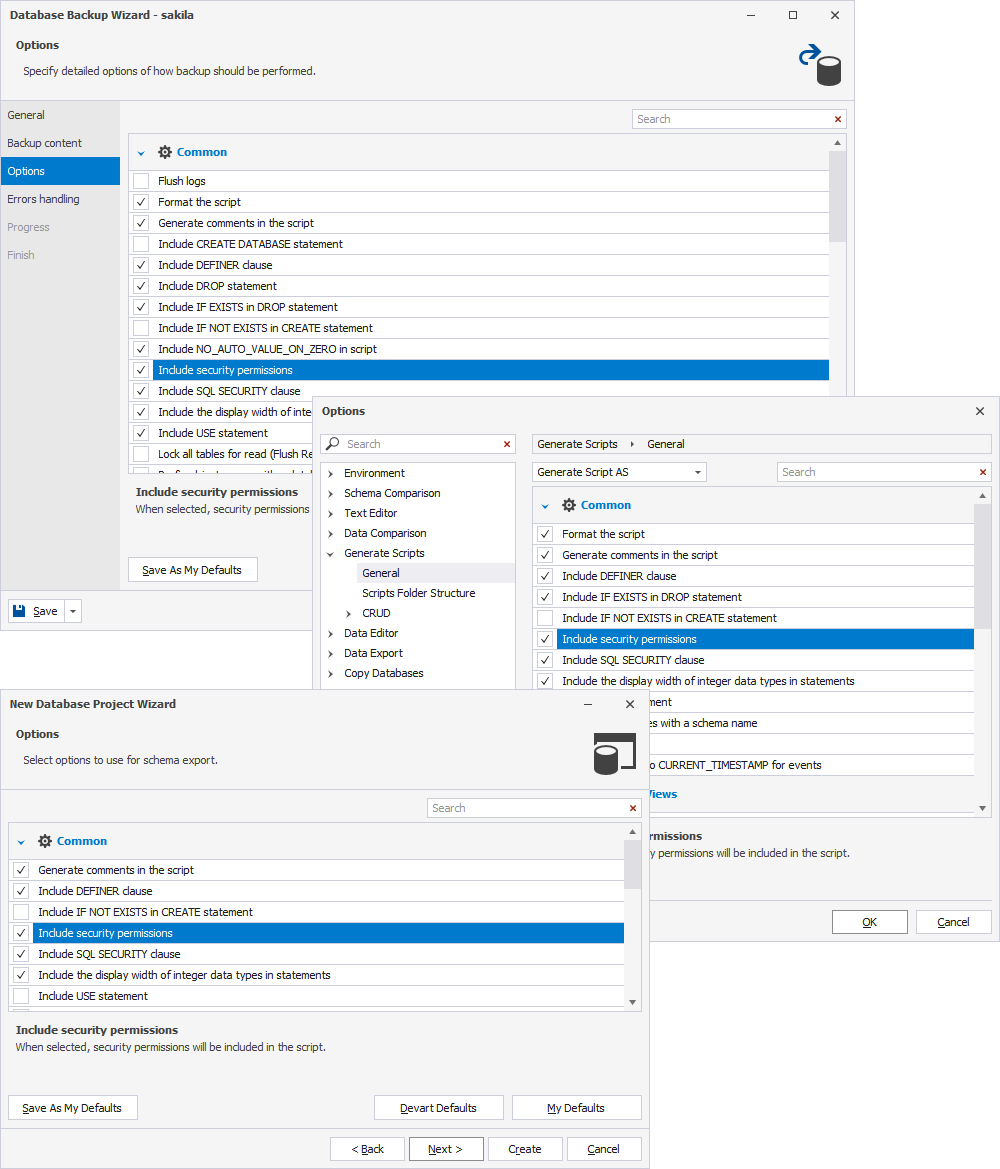
Task: Select Scripts Folder Structure tree item
Action: pos(418,593)
